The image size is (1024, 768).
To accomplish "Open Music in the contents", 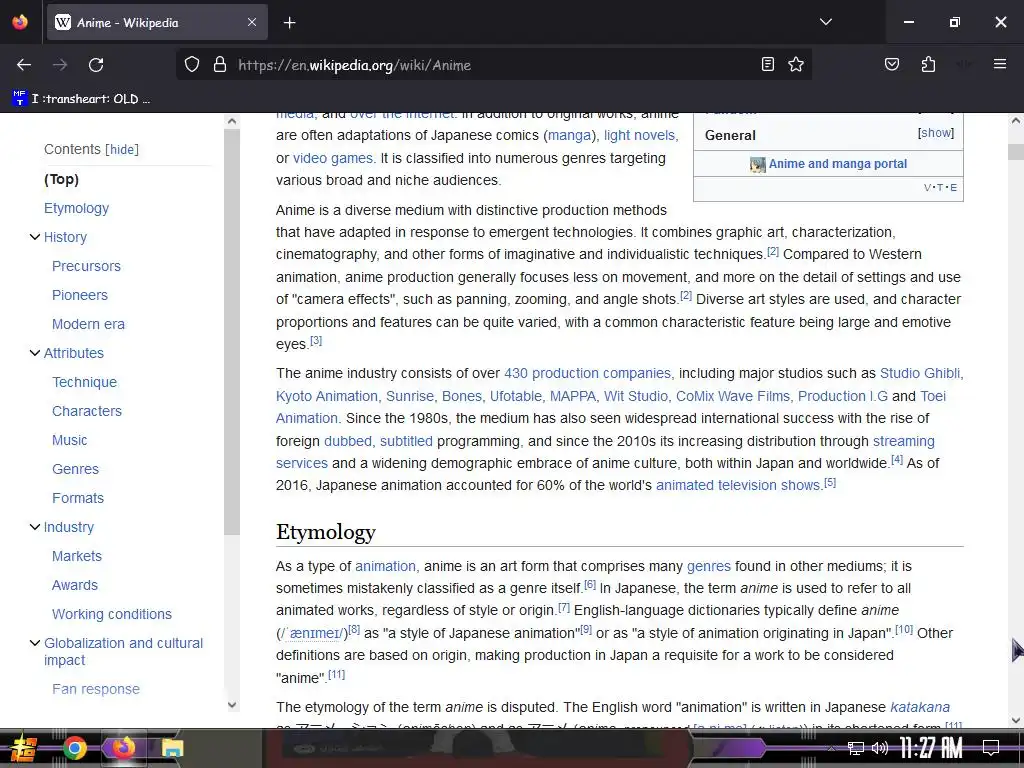I will point(69,440).
